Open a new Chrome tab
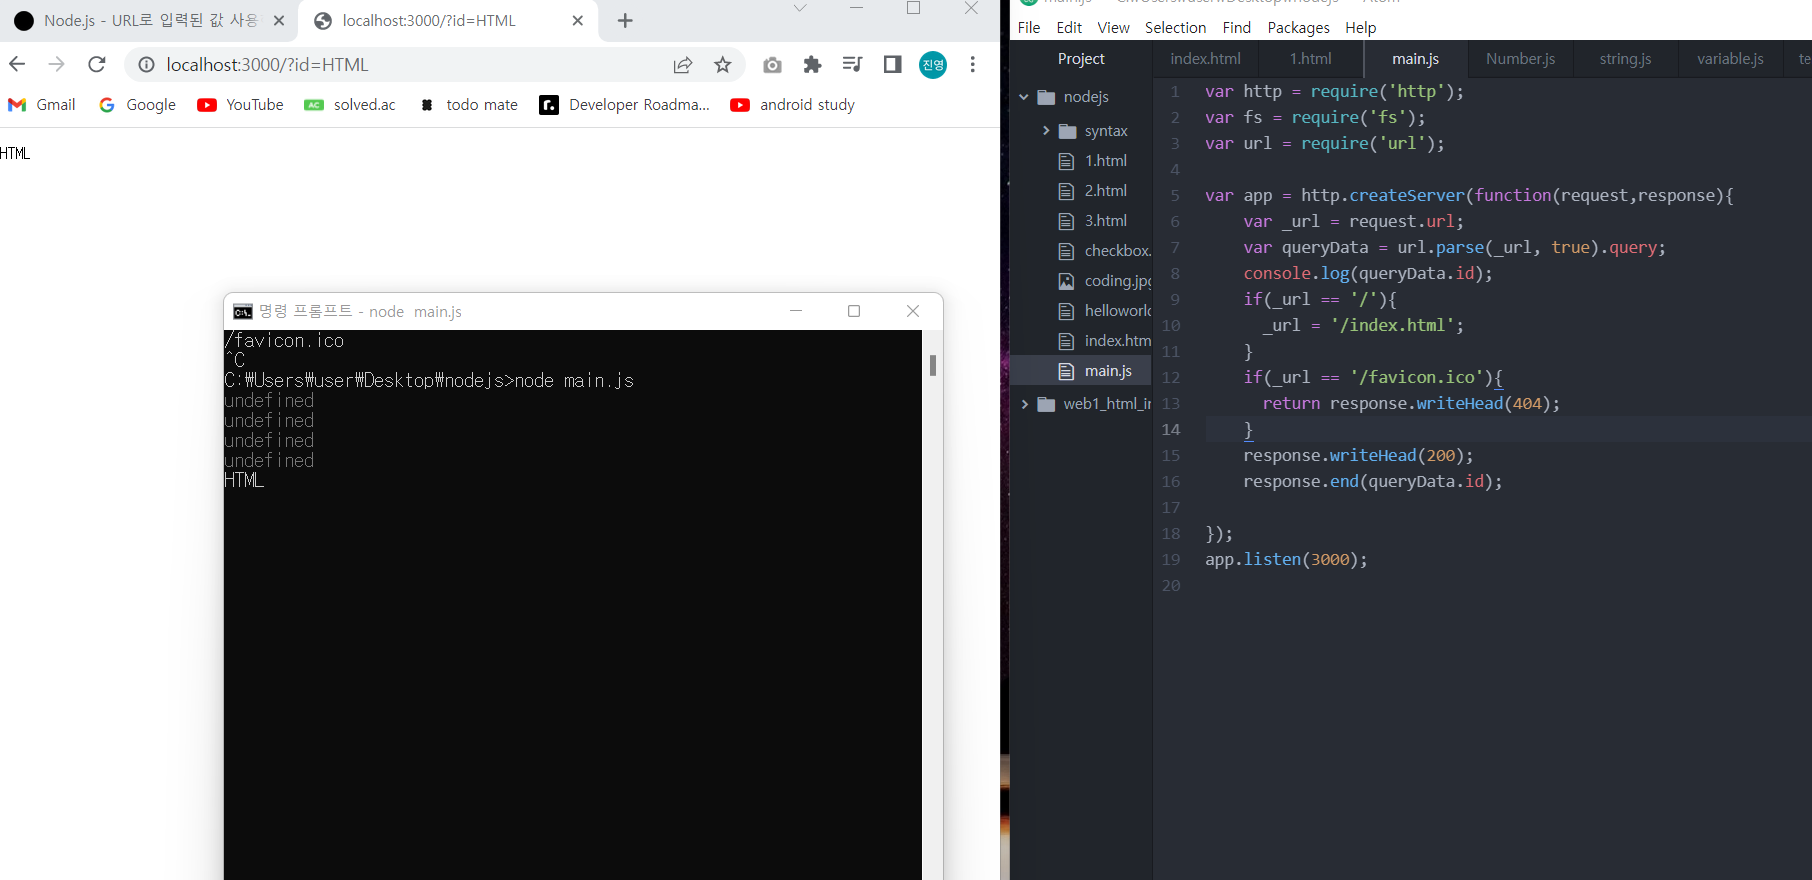1812x880 pixels. (x=625, y=20)
